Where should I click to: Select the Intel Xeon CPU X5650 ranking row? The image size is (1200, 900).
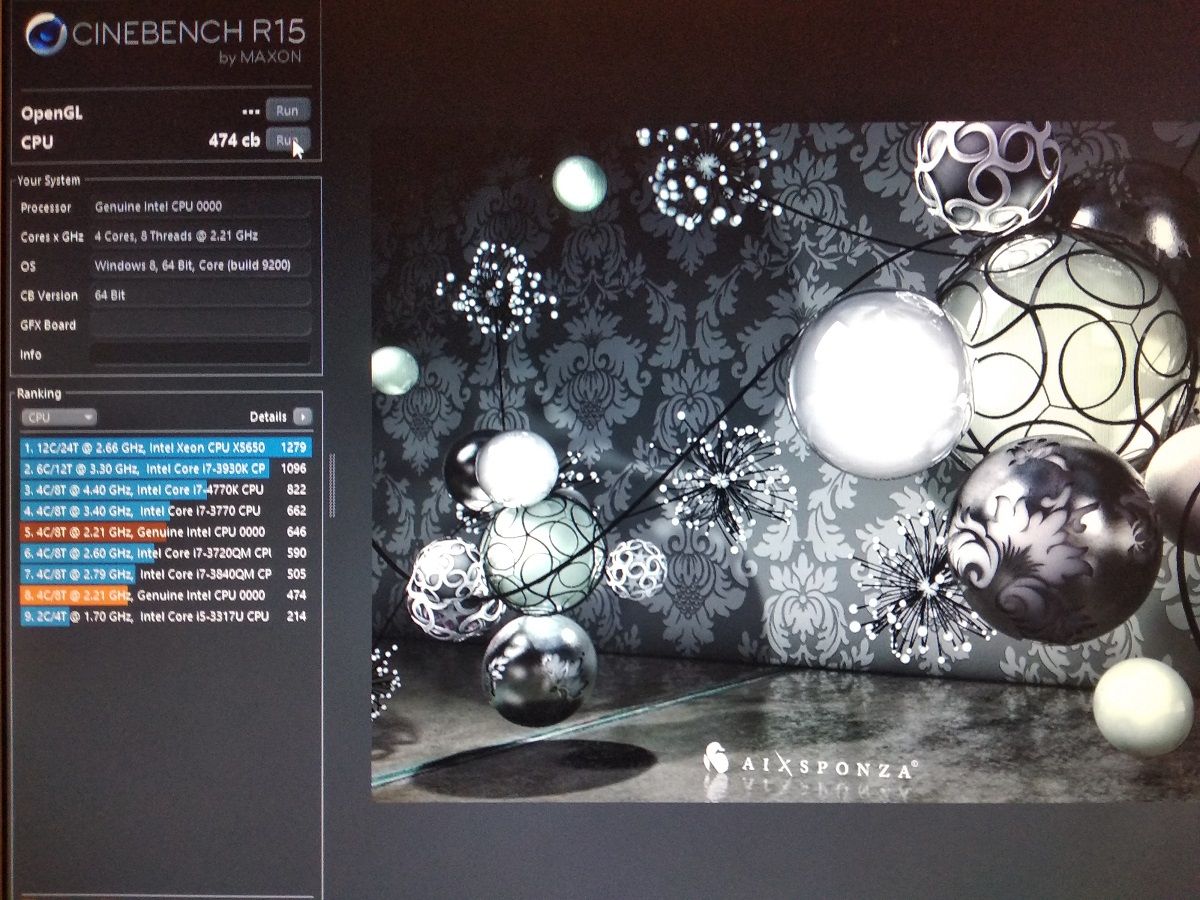pos(167,447)
